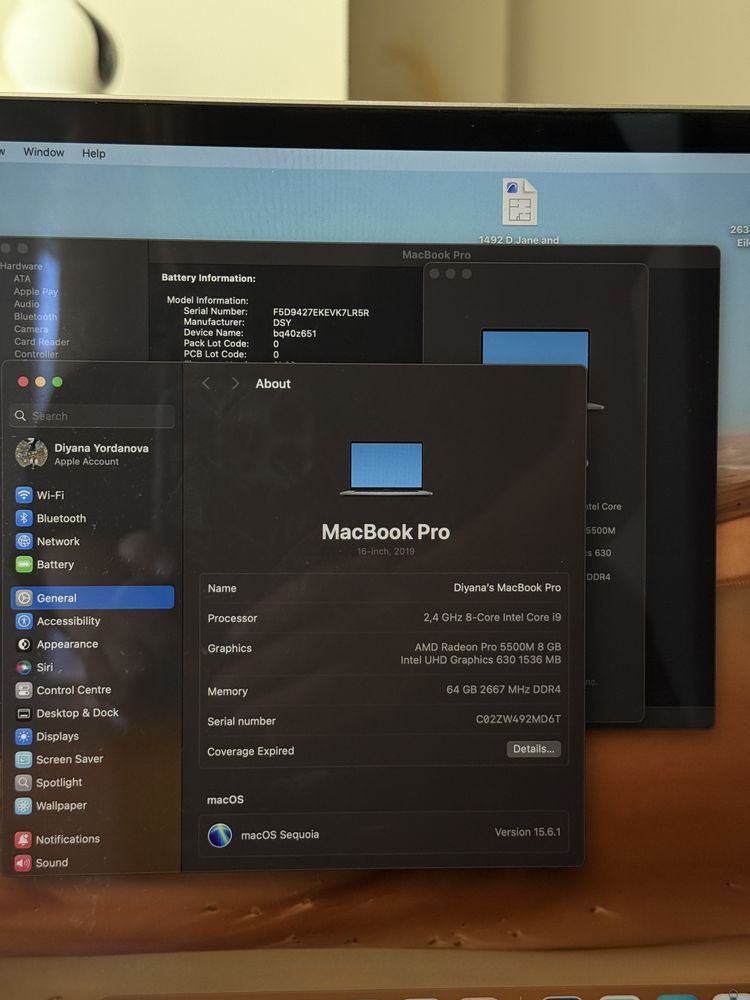Go back with the left chevron

coord(206,383)
